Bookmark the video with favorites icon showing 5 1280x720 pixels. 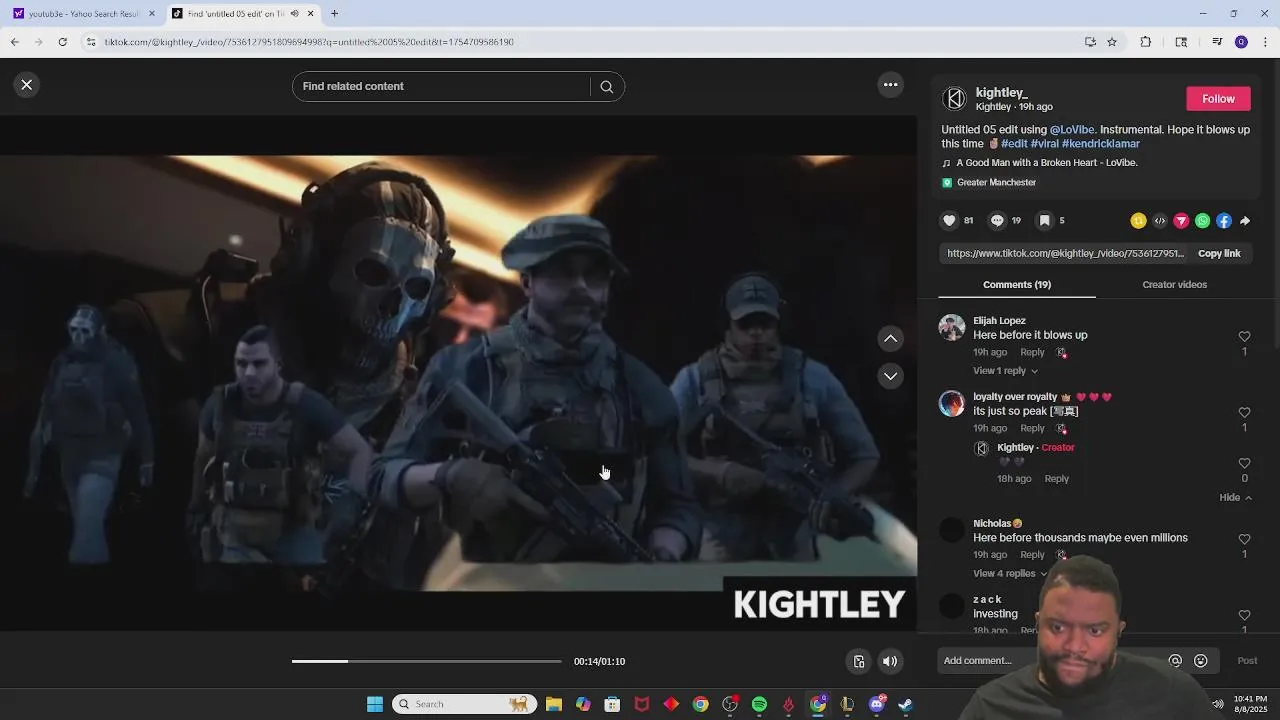click(1044, 221)
